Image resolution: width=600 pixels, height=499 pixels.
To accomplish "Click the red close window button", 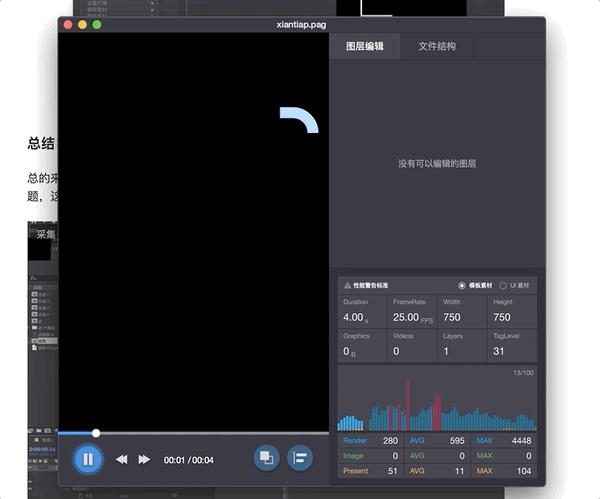I will (x=68, y=24).
